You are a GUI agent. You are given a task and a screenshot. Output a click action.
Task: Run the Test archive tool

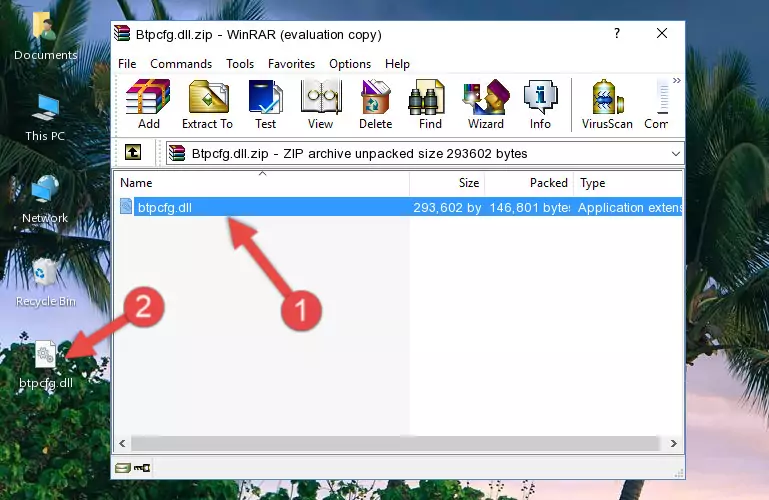coord(265,104)
